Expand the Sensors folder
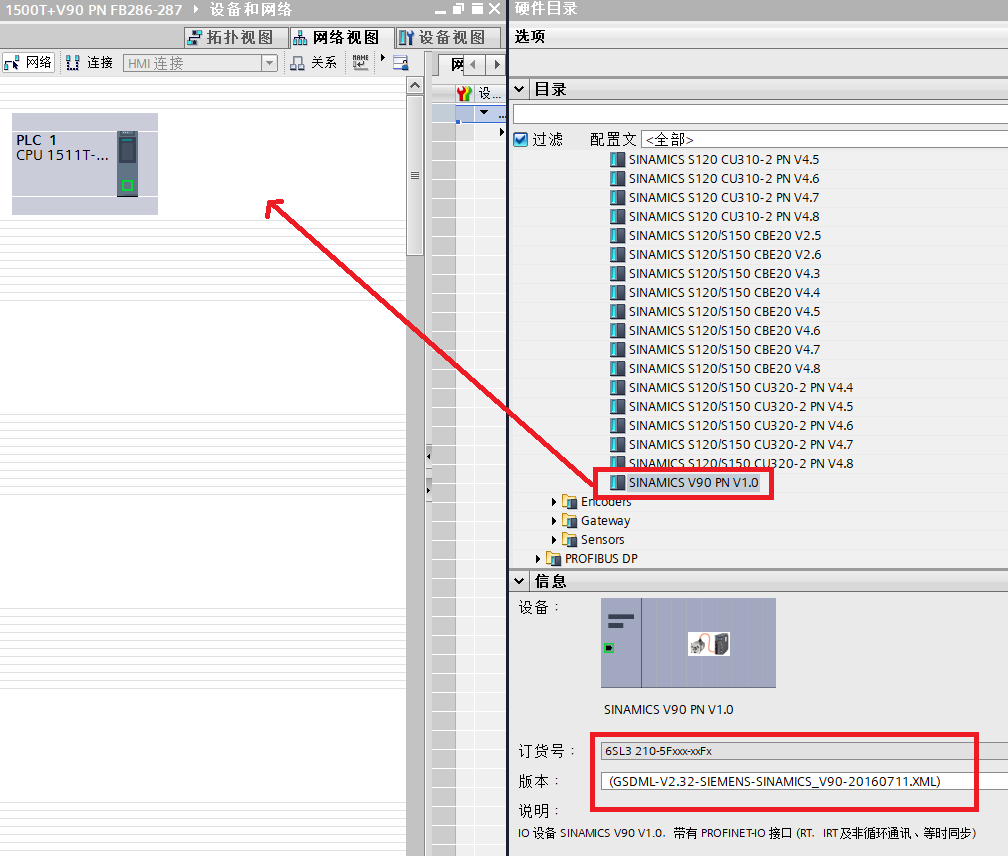 [554, 539]
